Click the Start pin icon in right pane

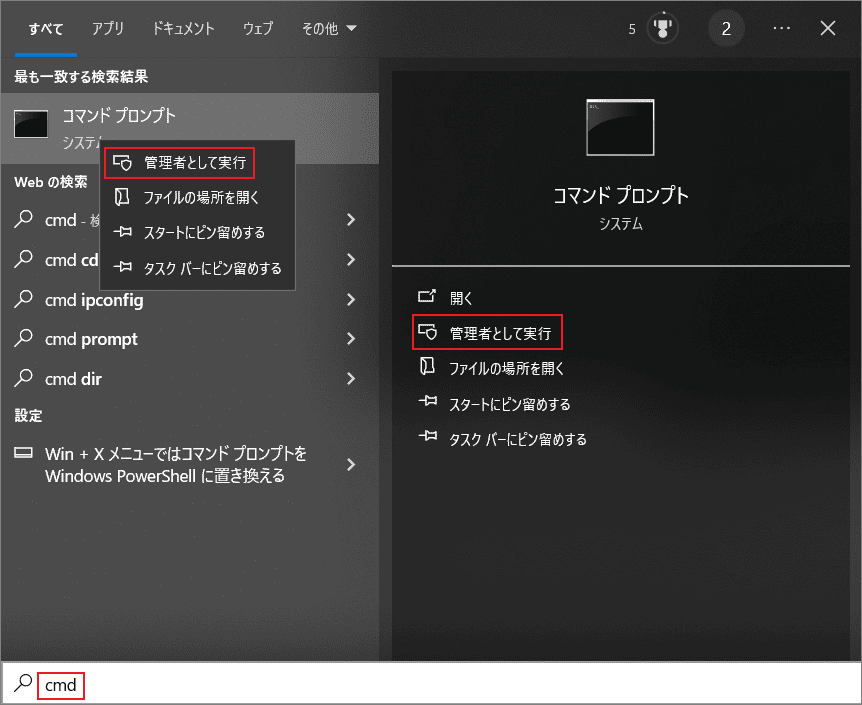tap(428, 401)
